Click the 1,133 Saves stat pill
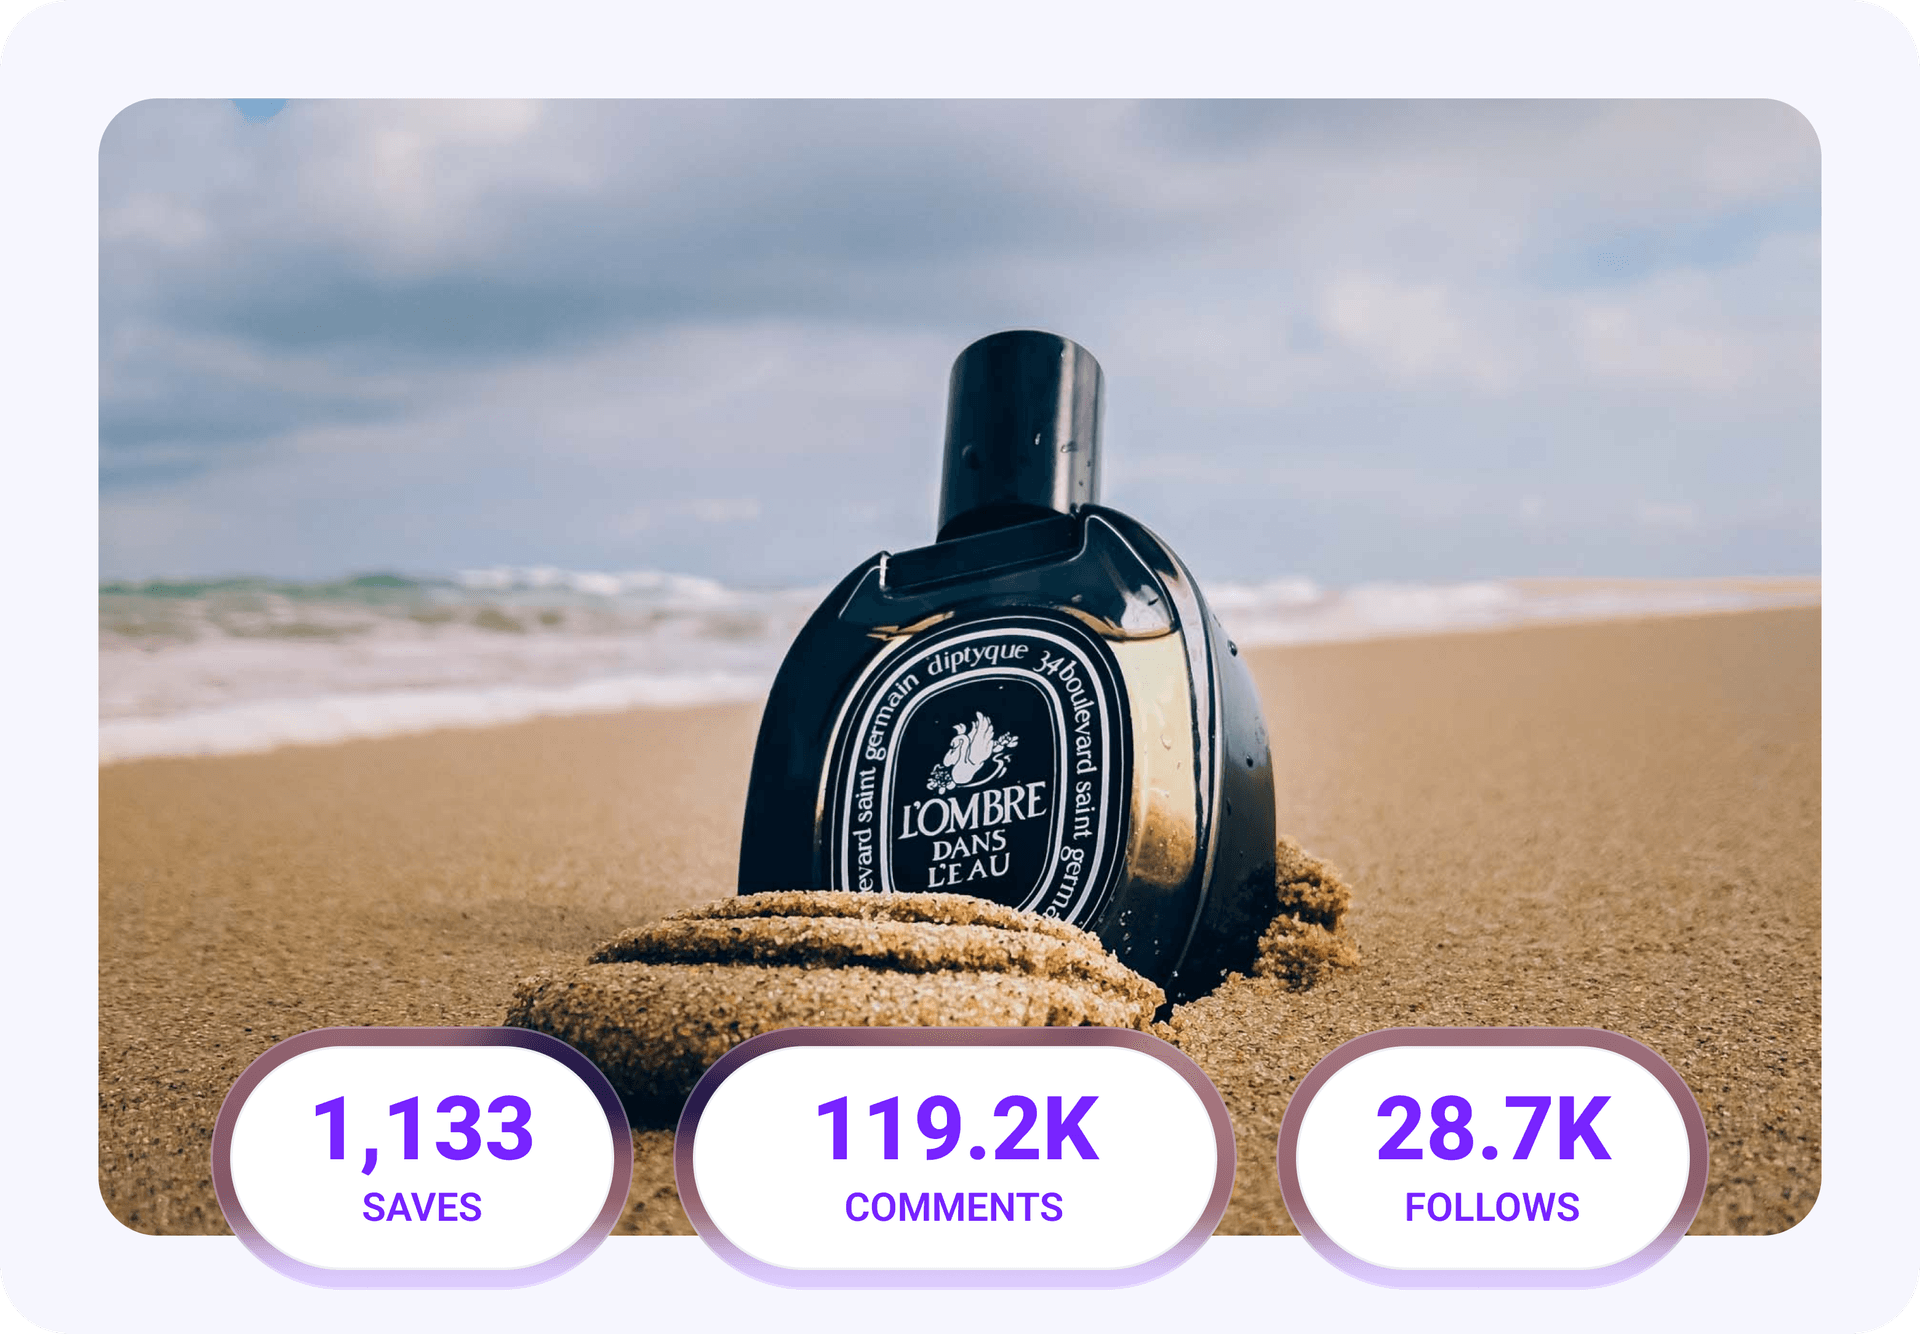 click(x=422, y=1158)
